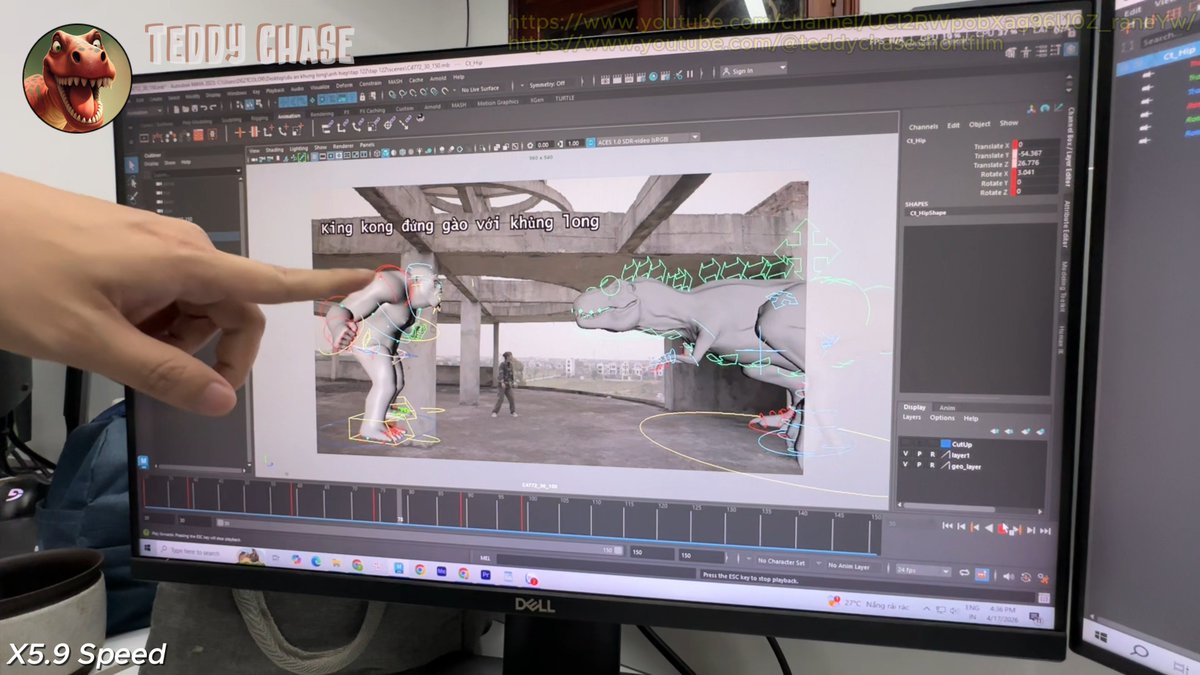Open the Edit menu in the Channel Box
Viewport: 1200px width, 675px height.
[954, 125]
